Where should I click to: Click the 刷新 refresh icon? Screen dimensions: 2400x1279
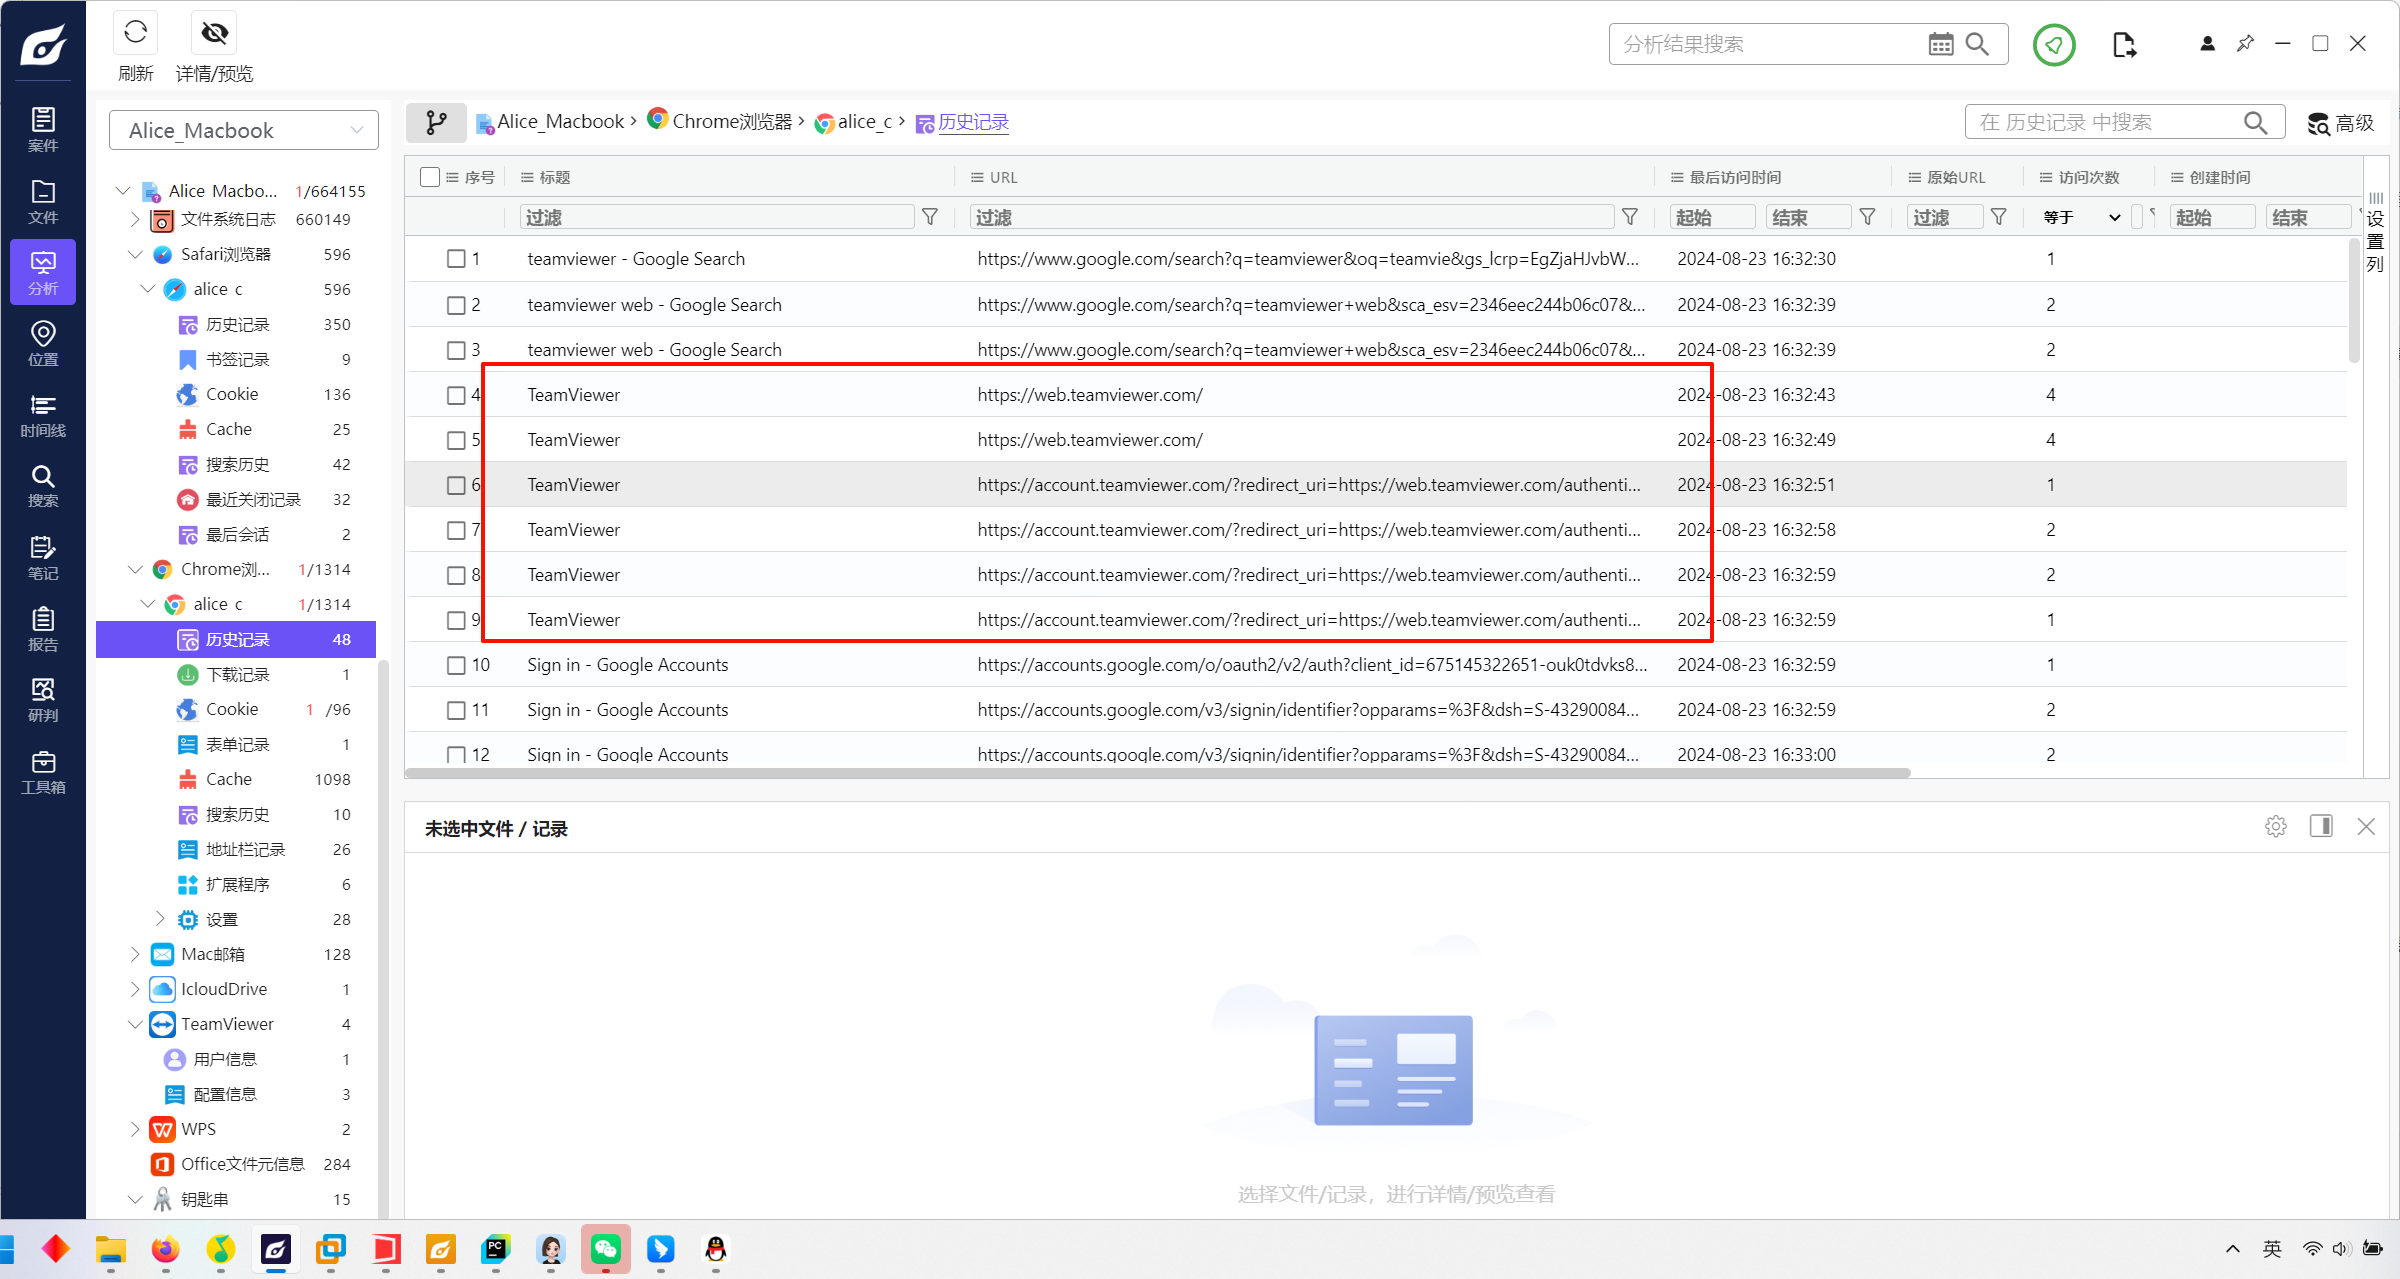tap(136, 33)
